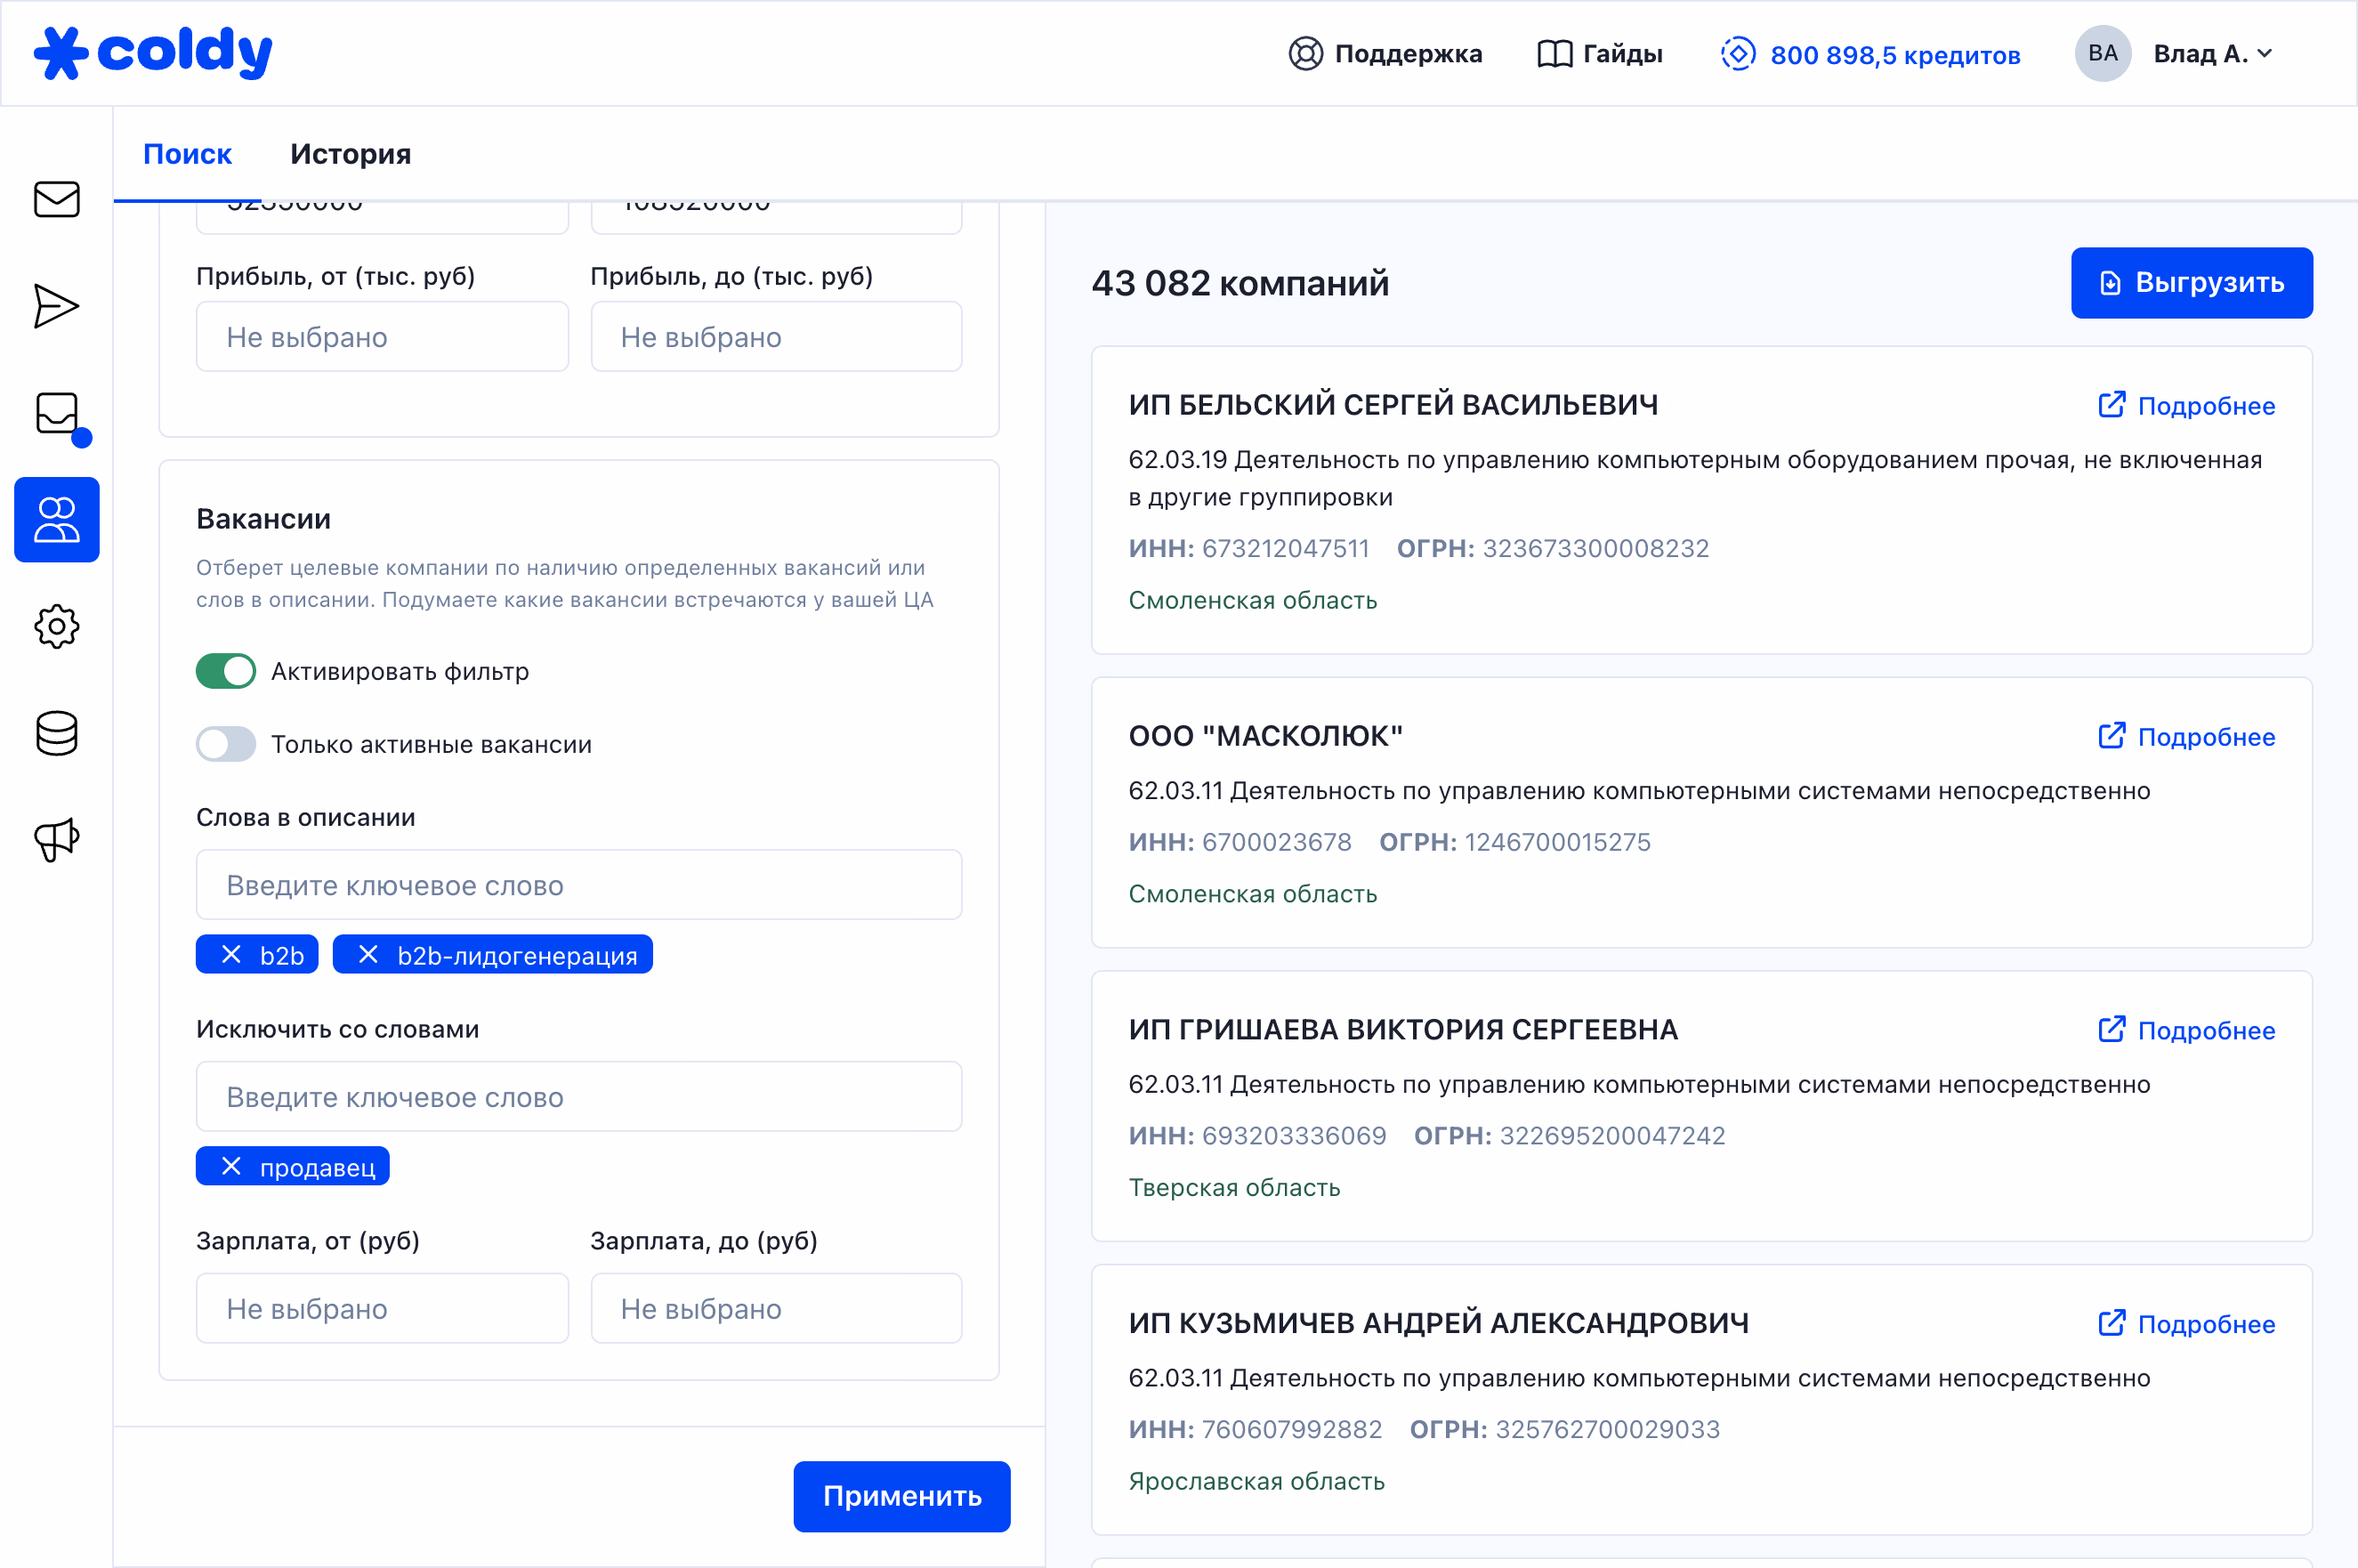The height and width of the screenshot is (1568, 2358).
Task: Open the gear settings sidebar icon
Action: [56, 627]
